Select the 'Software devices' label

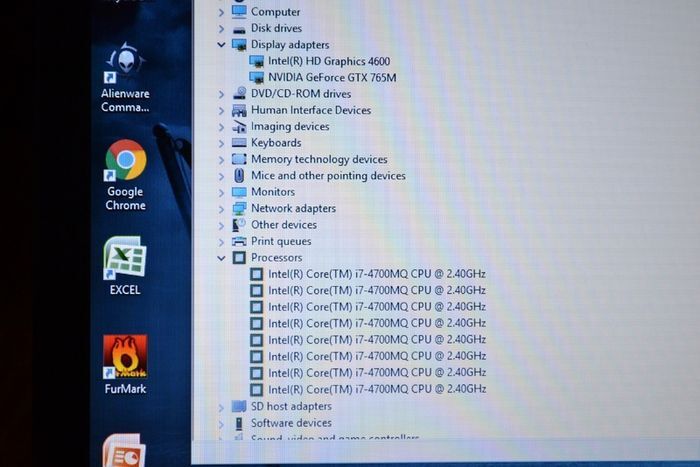291,423
